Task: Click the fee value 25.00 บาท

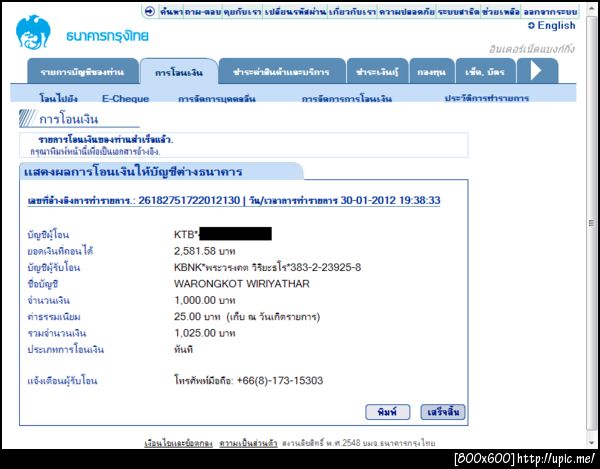Action: coord(197,317)
